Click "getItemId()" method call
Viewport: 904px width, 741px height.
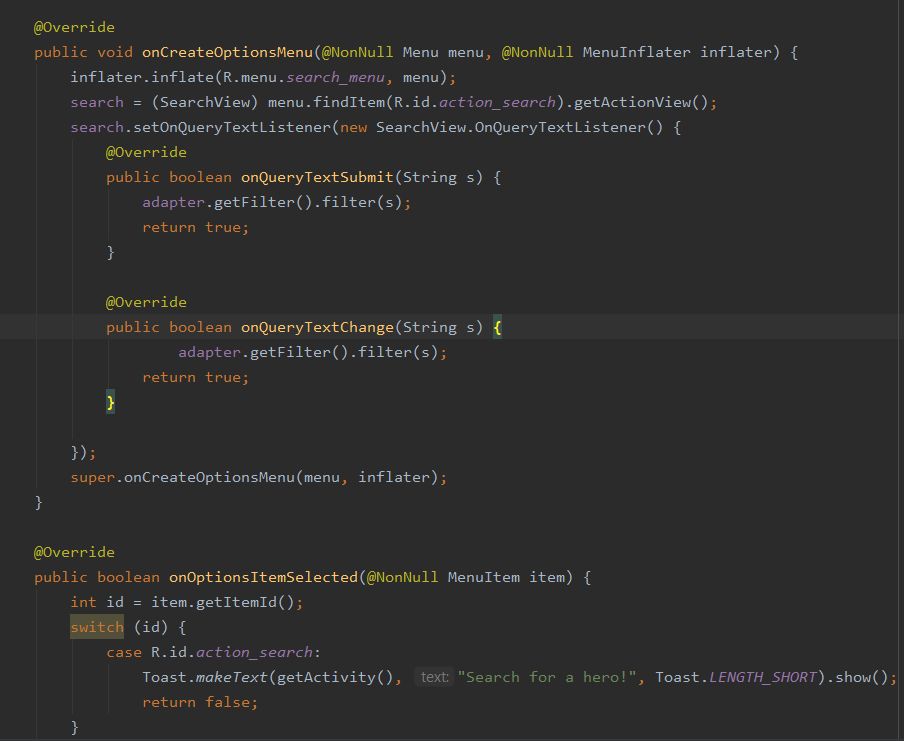click(x=245, y=603)
